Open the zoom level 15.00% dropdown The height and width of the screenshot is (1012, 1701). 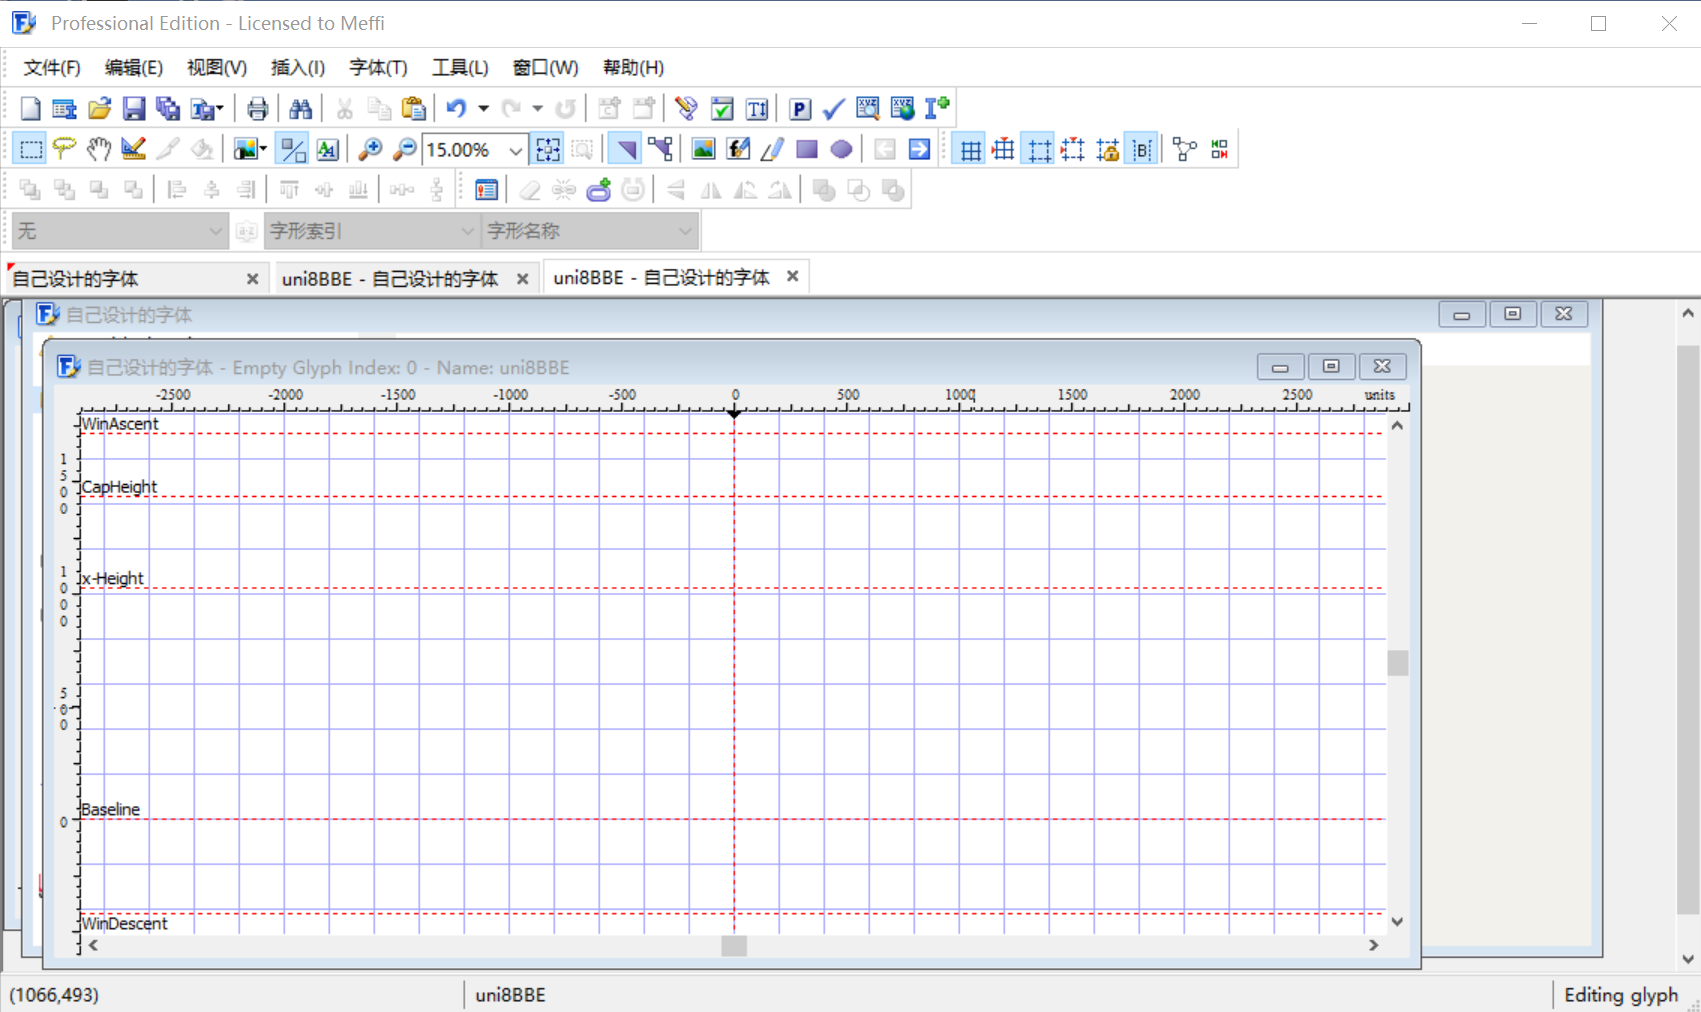515,150
